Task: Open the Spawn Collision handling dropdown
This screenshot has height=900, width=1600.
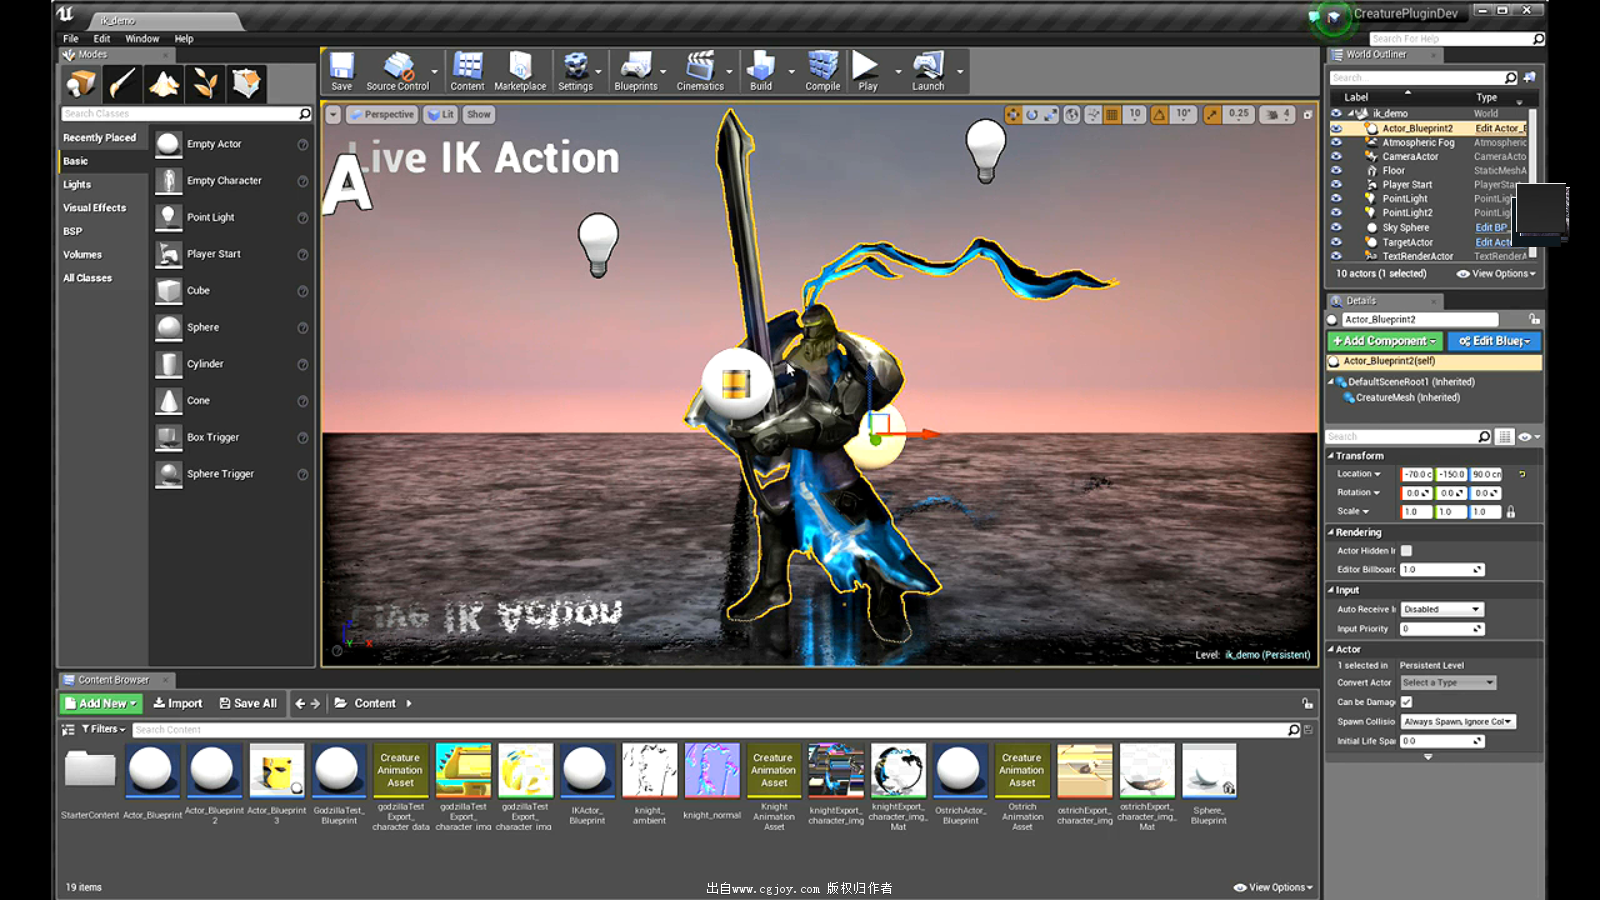Action: pos(1458,721)
